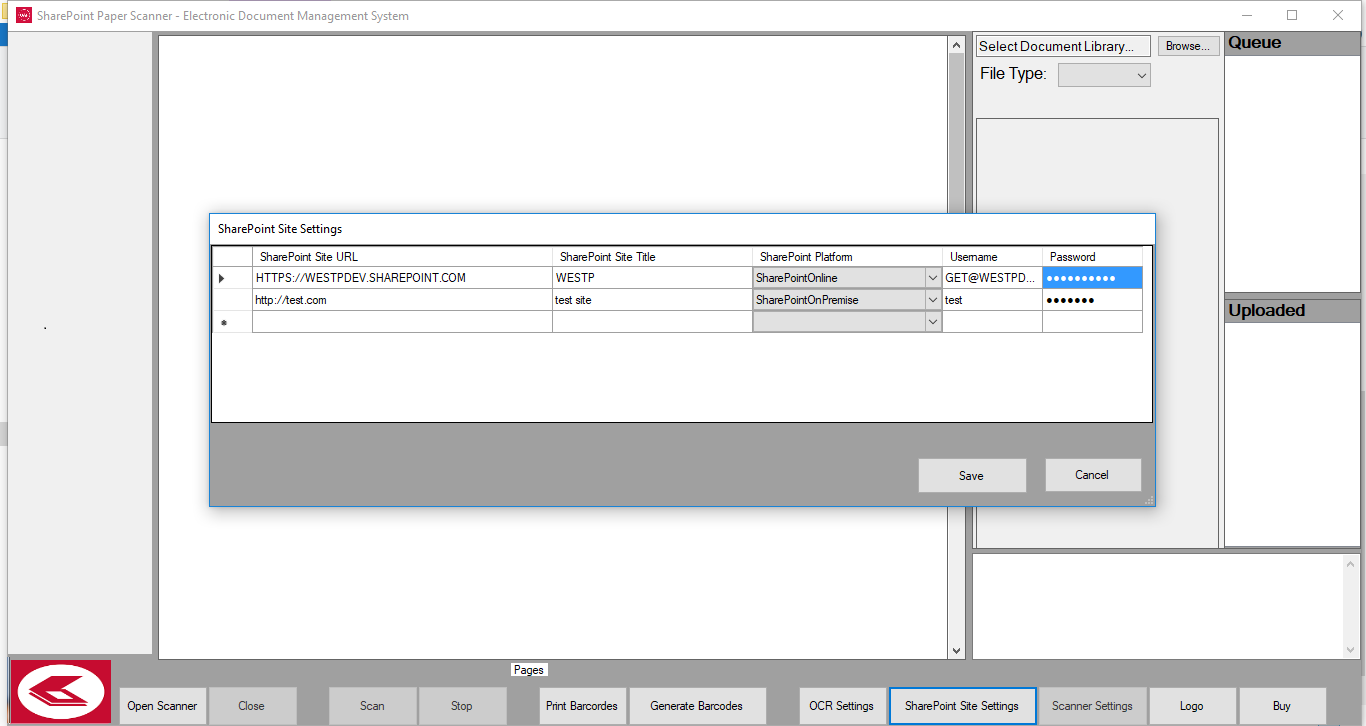Click the SharePoint Site Title column header

tap(652, 257)
